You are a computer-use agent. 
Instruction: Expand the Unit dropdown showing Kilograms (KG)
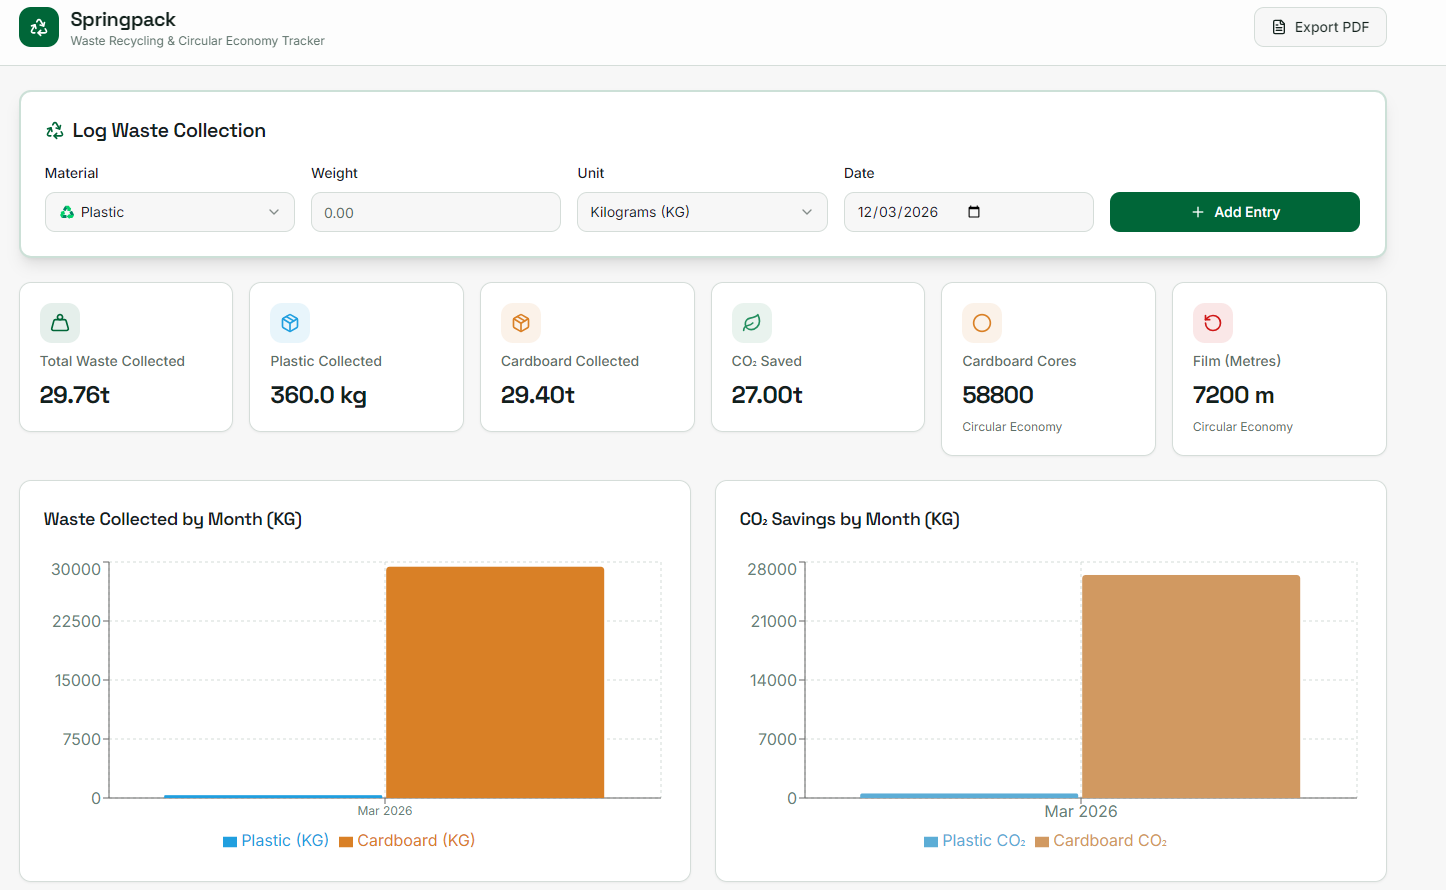tap(702, 212)
